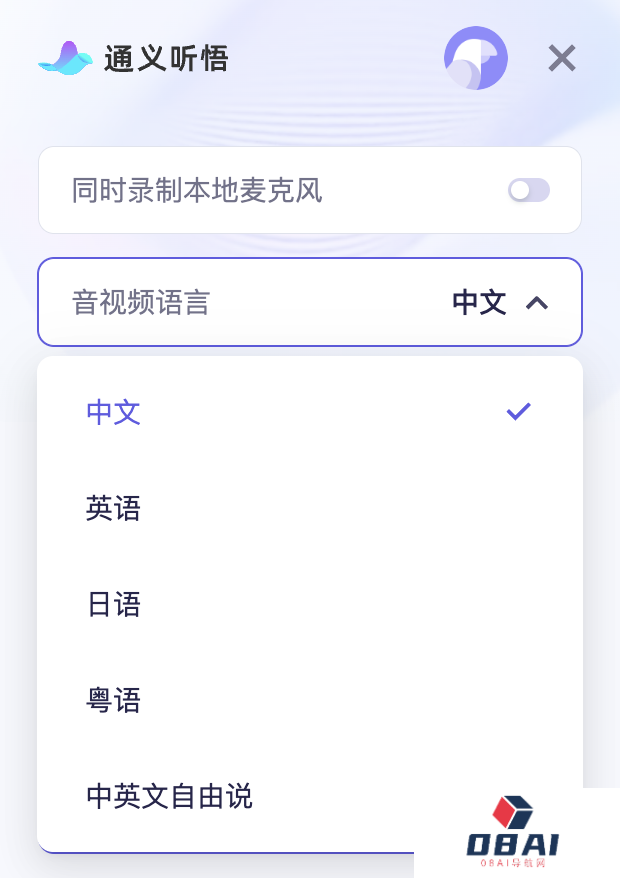
Task: Pick 粤语 in the language dropdown list
Action: click(x=114, y=701)
